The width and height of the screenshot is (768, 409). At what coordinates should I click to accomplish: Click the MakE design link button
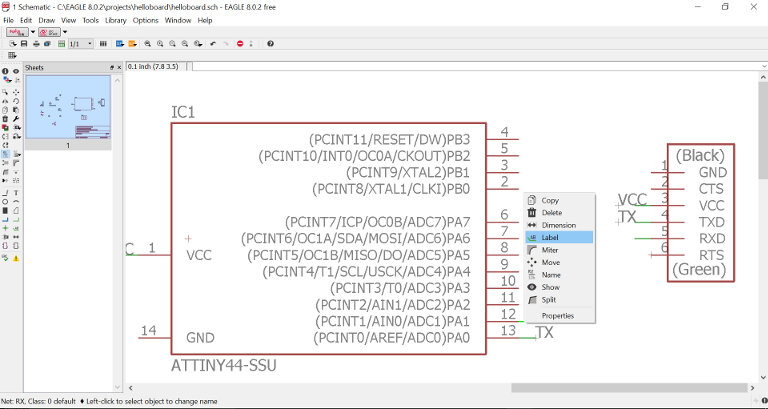coord(17,32)
